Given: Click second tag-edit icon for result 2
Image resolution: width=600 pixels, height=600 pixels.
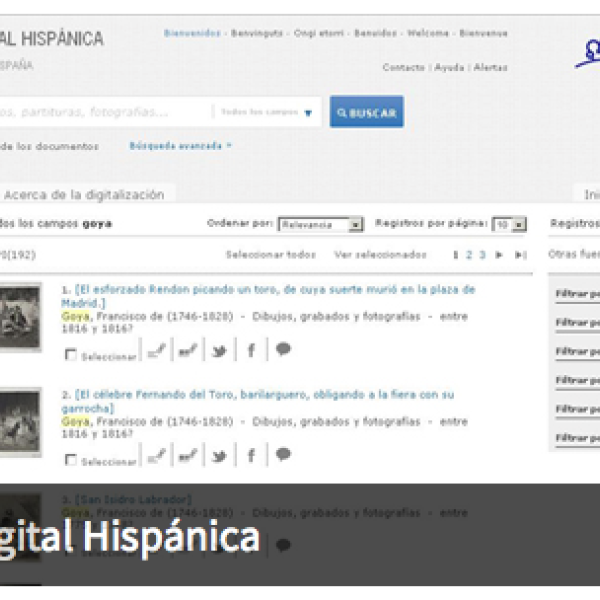Looking at the screenshot, I should click(x=188, y=455).
